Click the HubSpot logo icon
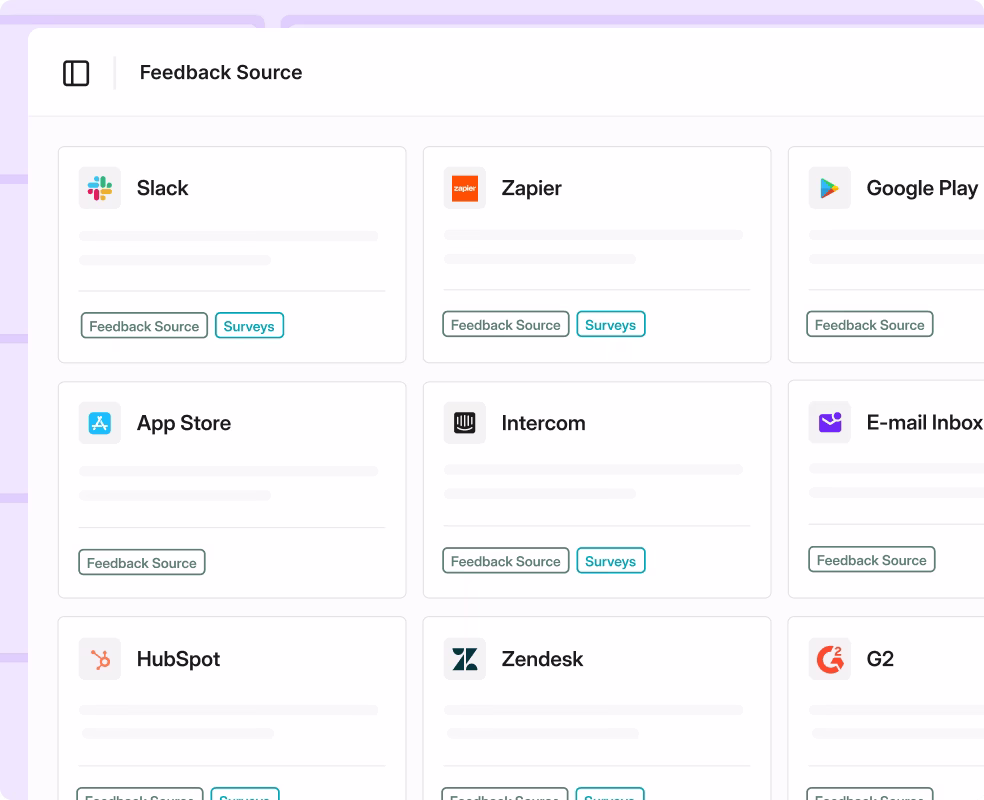The image size is (984, 800). pyautogui.click(x=100, y=659)
